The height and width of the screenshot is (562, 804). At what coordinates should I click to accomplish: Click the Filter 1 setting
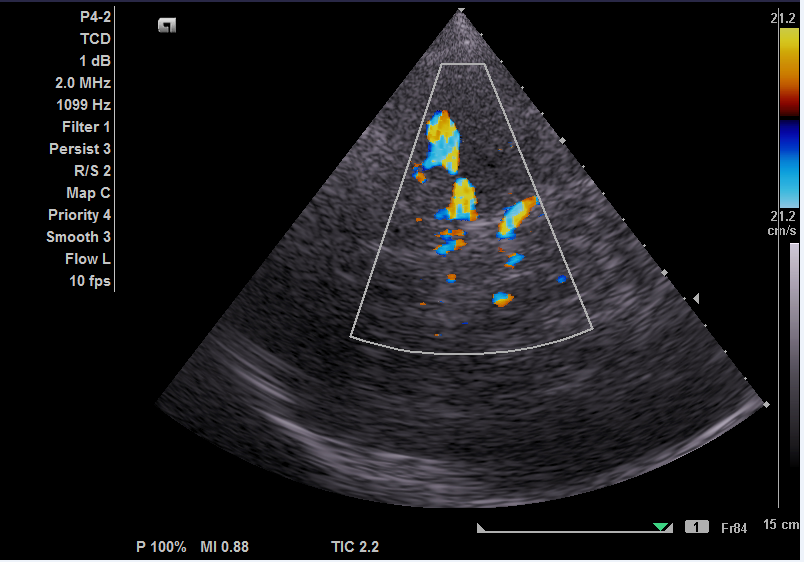(86, 127)
